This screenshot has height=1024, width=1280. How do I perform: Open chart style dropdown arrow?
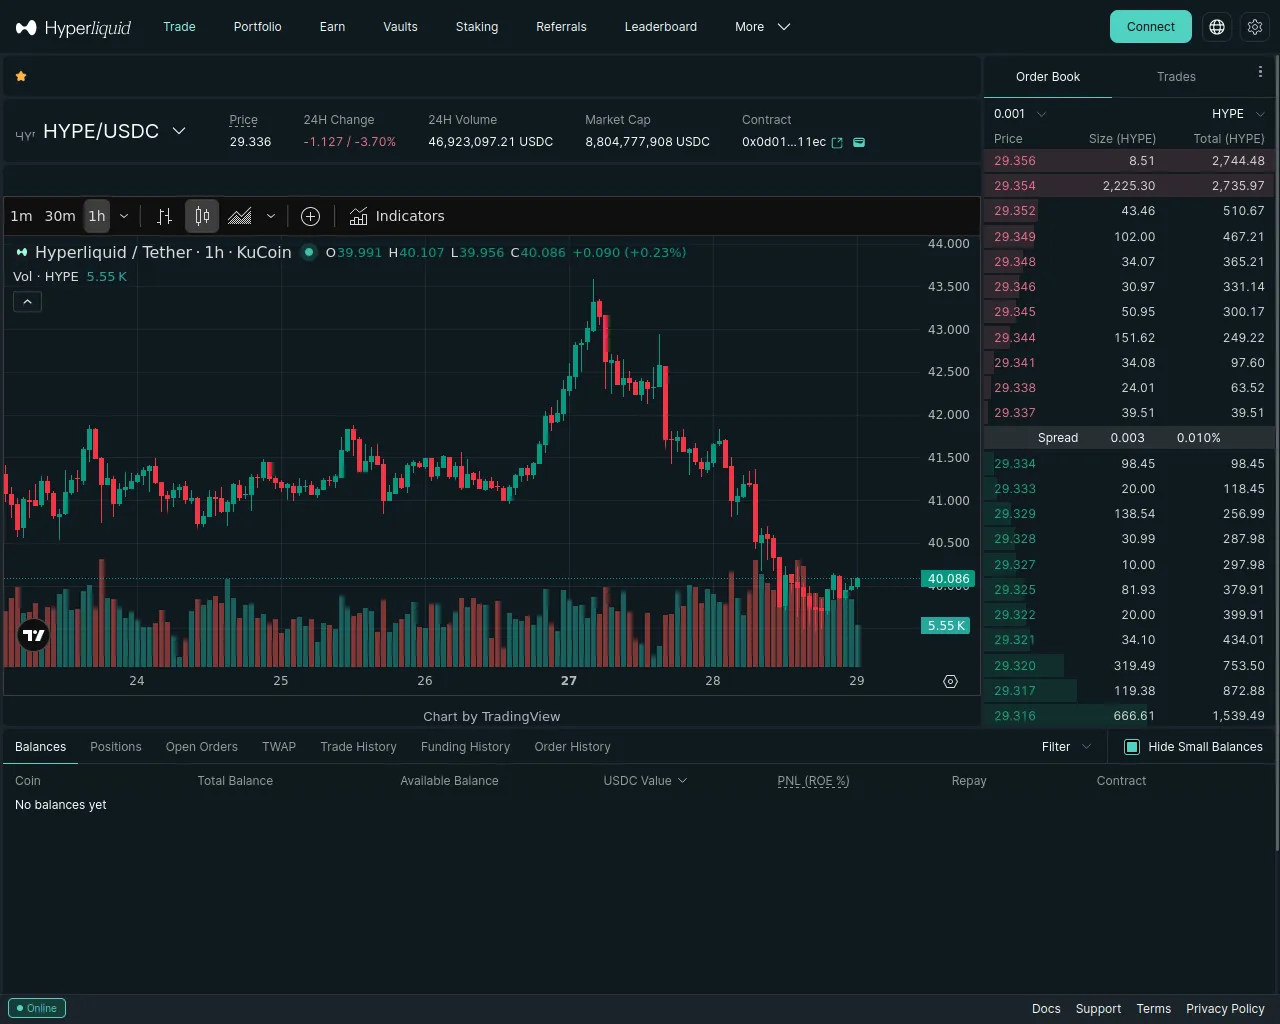click(x=270, y=216)
